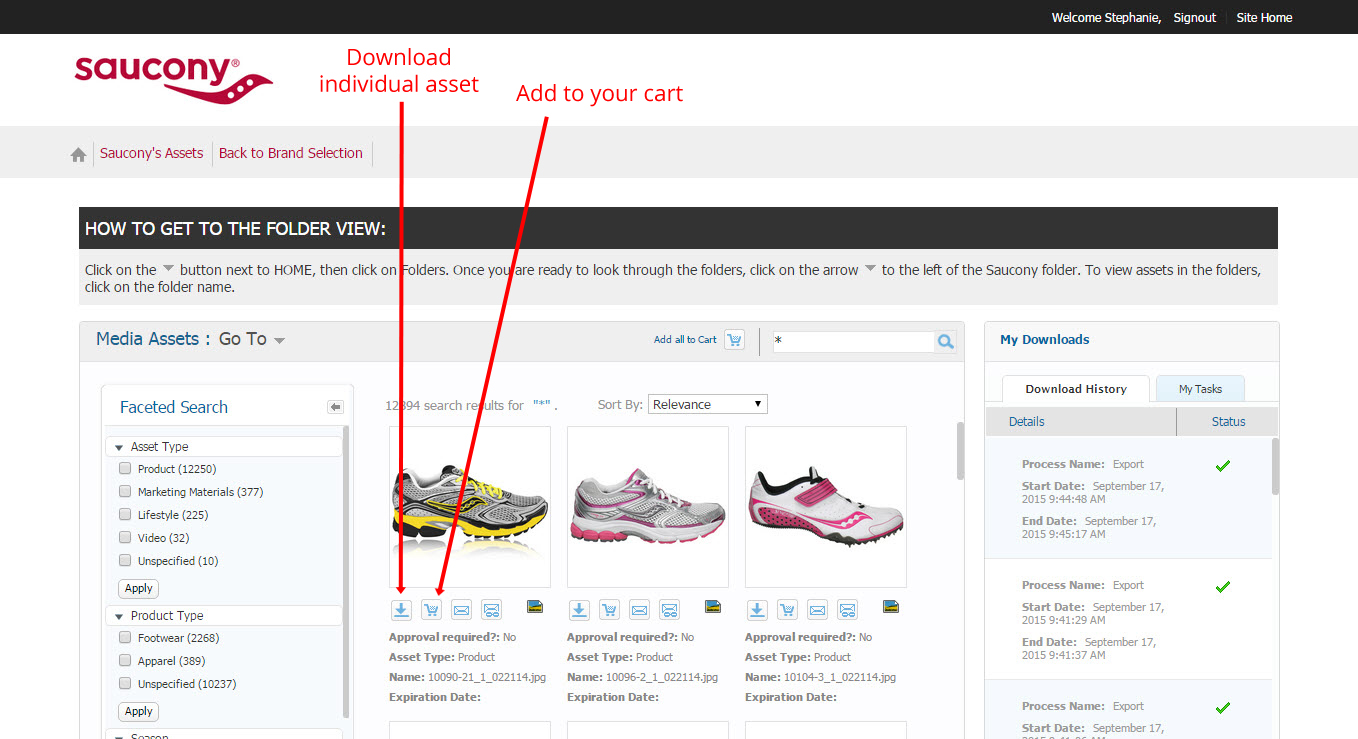Email a link to 10096-2_1_022114.jpg
This screenshot has height=739, width=1358.
669,609
